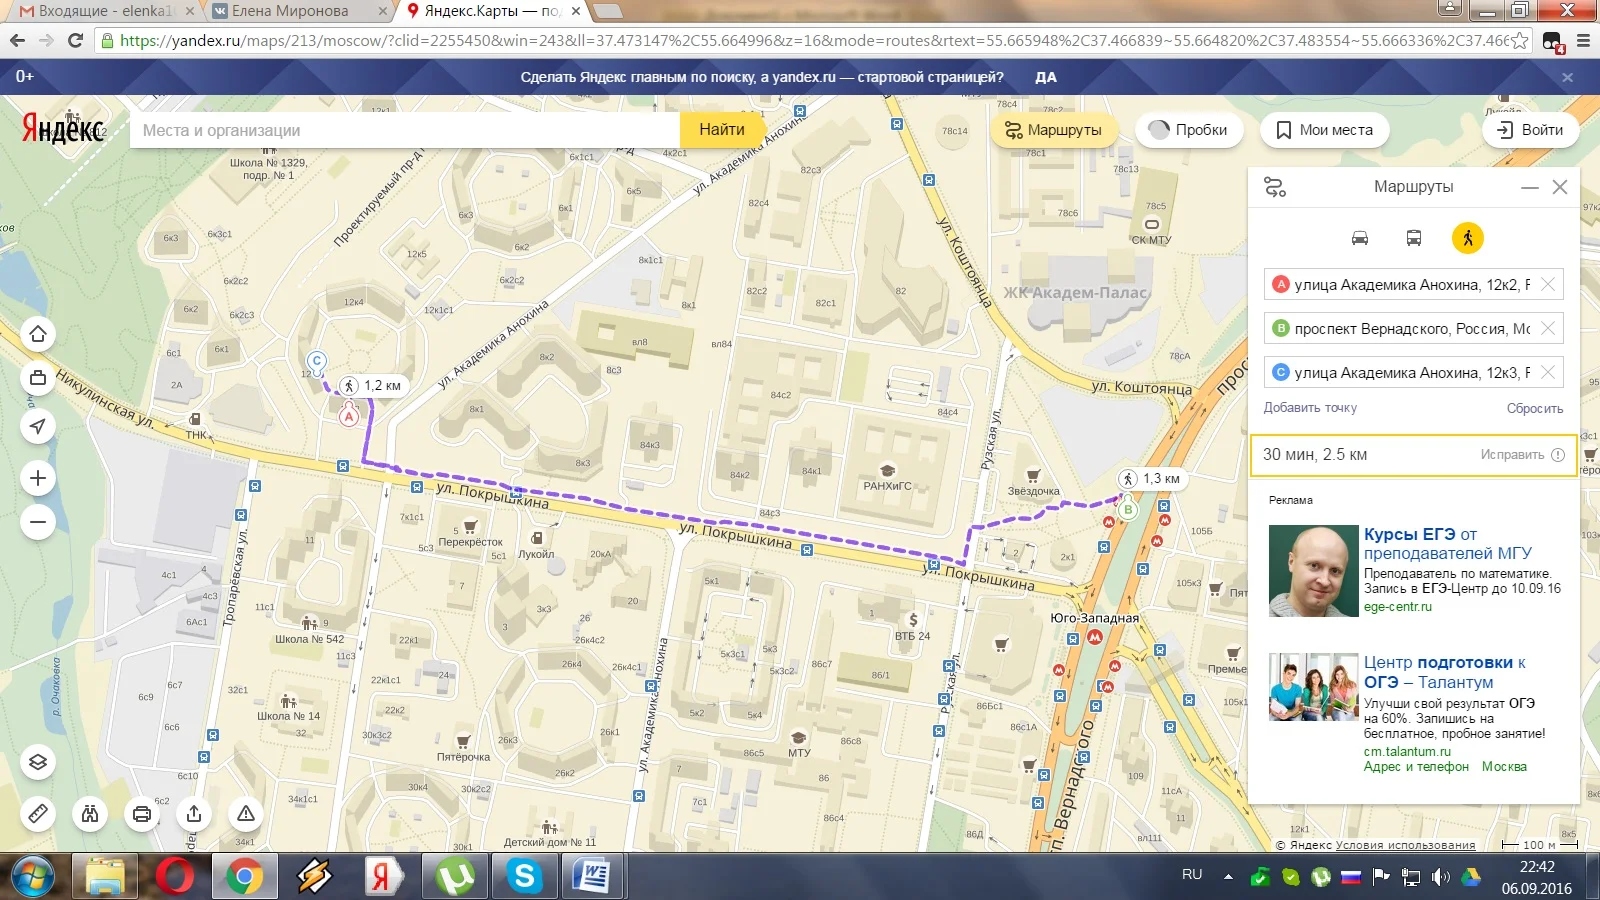Go back to the previous page
This screenshot has height=900, width=1600.
[17, 41]
